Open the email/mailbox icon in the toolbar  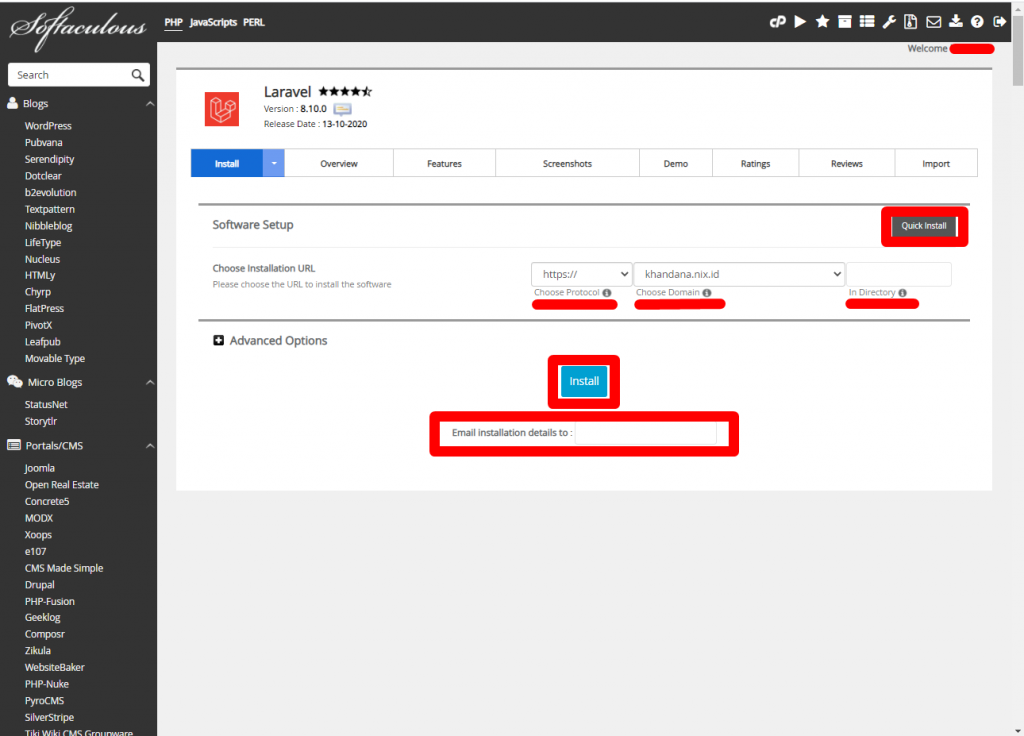[934, 21]
